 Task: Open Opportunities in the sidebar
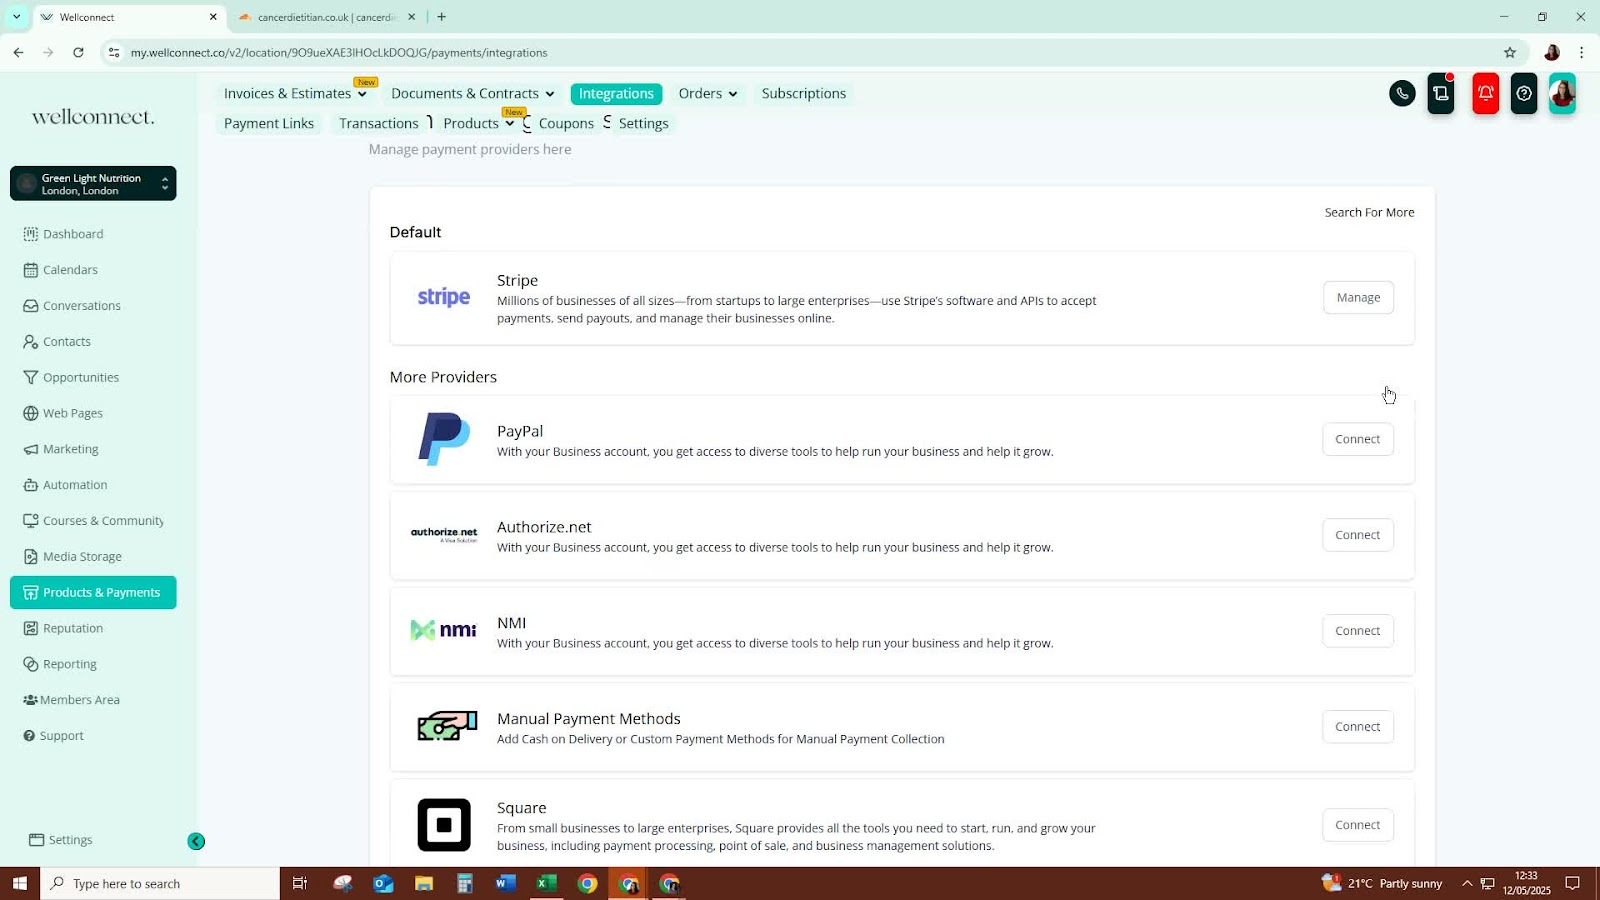(x=81, y=378)
